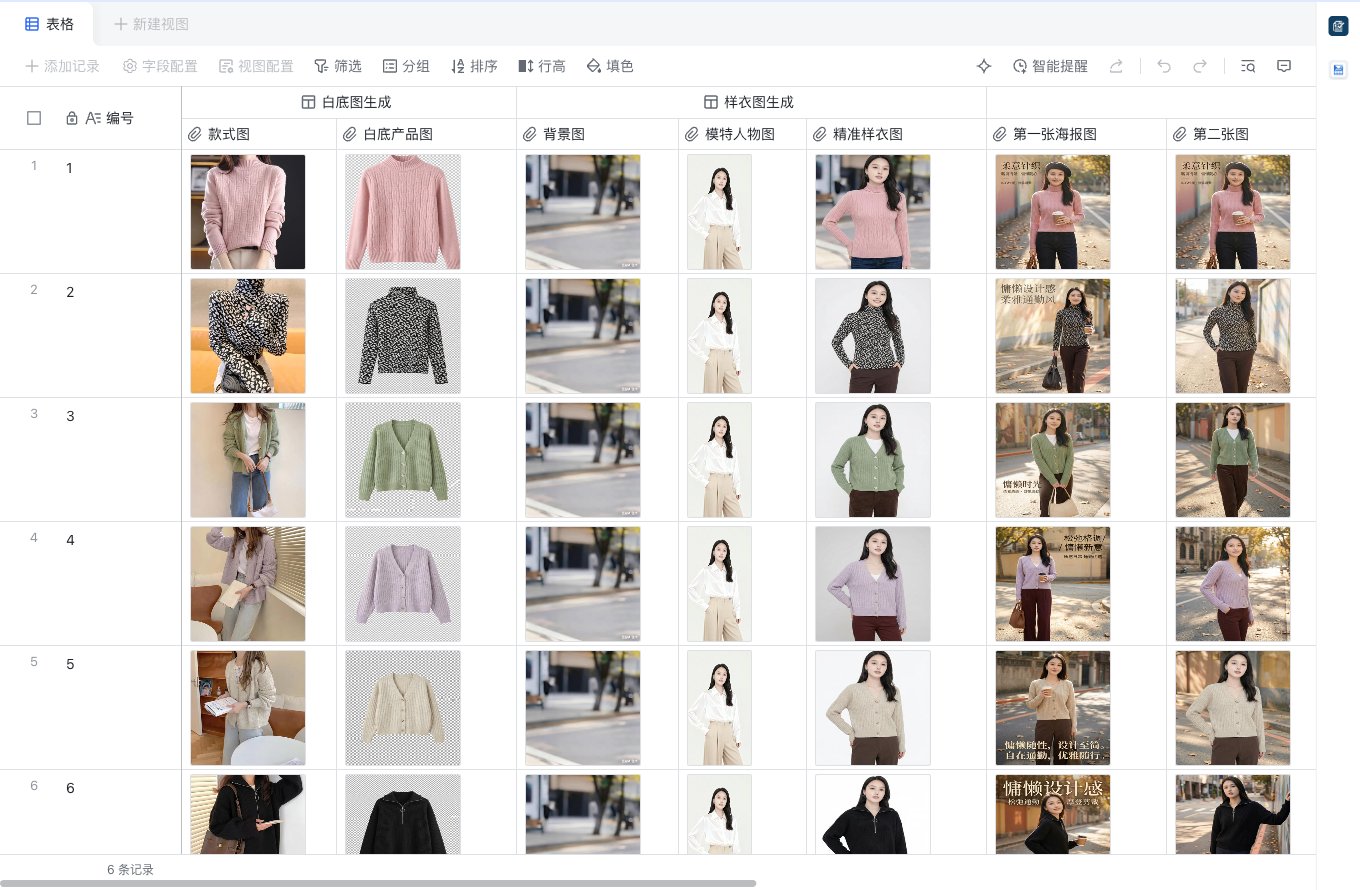Click the 新建视图 new view tab
This screenshot has height=890, width=1360.
[151, 24]
